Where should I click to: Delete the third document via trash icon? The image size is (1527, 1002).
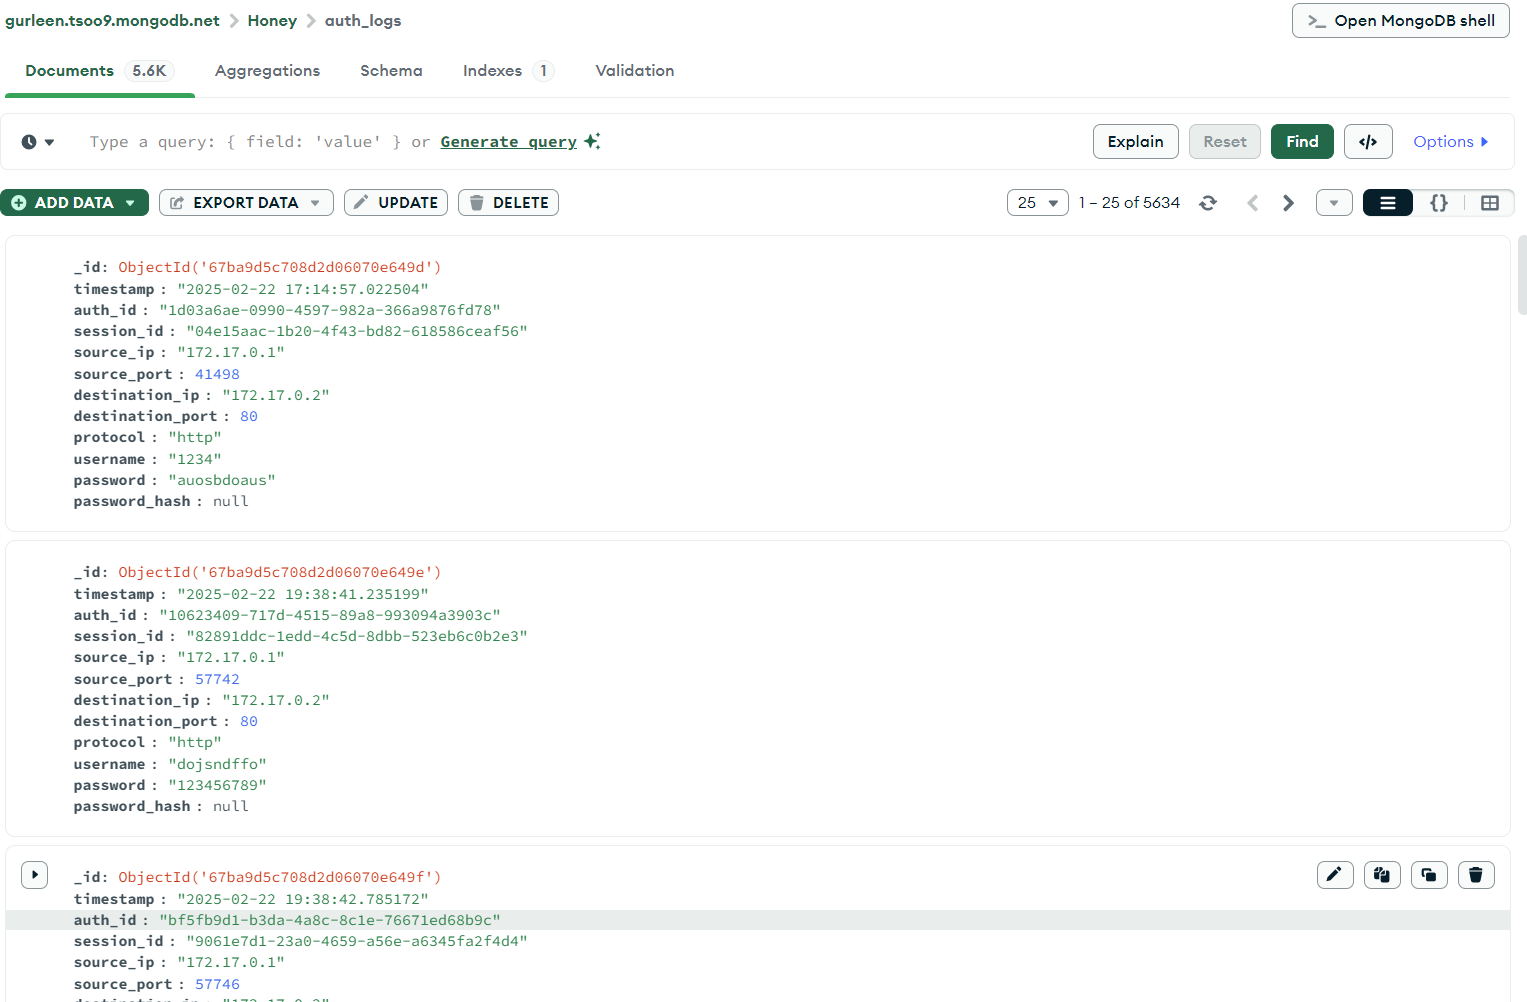click(x=1476, y=875)
